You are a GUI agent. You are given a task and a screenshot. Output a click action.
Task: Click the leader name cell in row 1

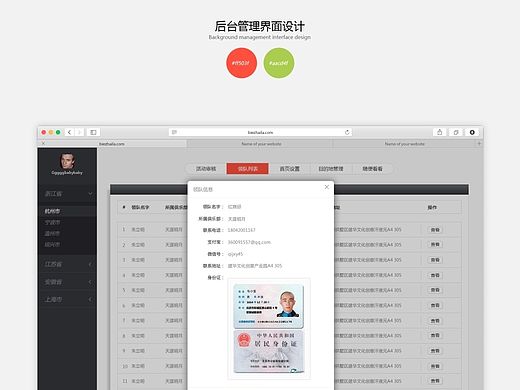tap(138, 230)
